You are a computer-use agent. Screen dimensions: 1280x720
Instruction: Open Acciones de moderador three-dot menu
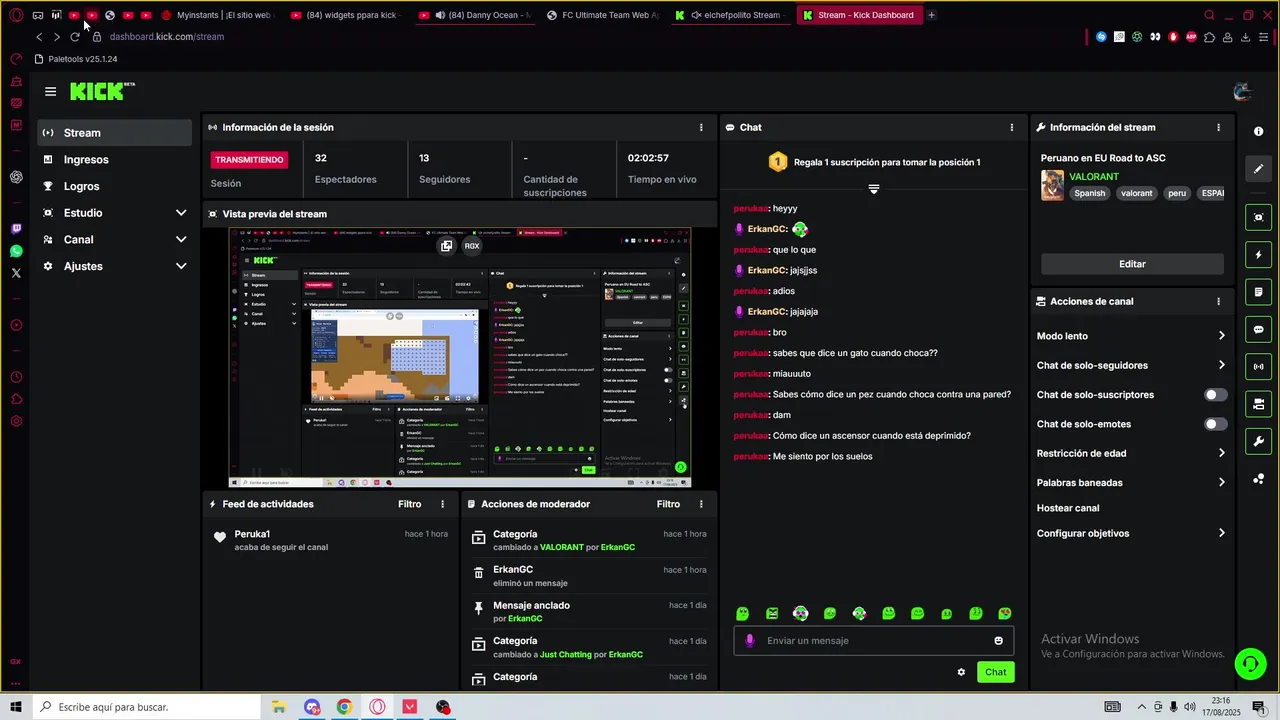[701, 504]
